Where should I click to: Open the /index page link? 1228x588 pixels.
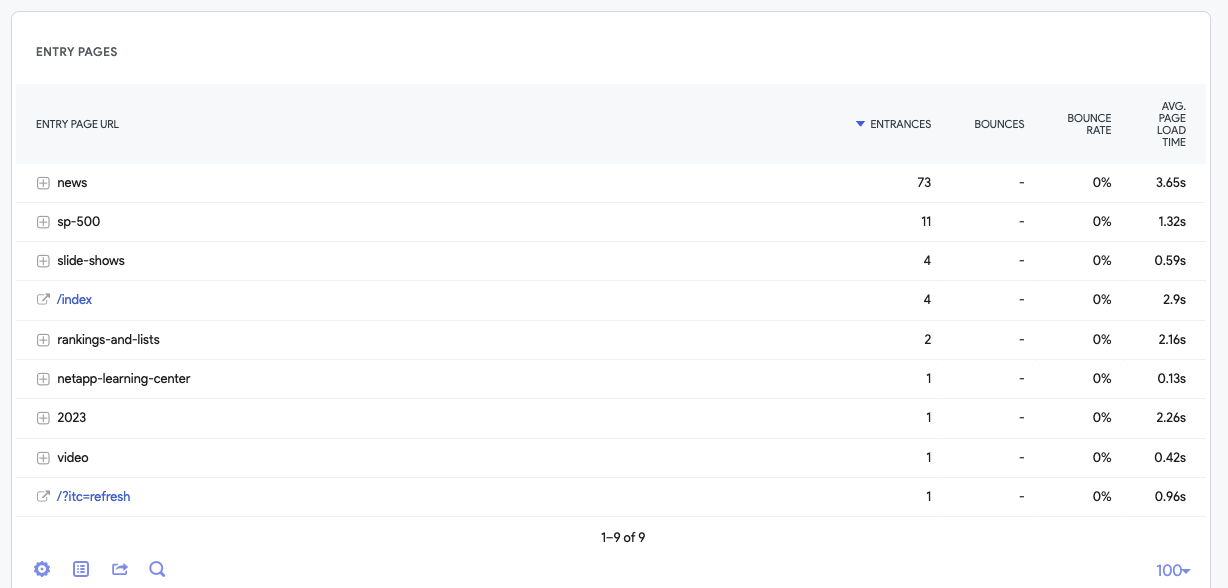tap(75, 299)
